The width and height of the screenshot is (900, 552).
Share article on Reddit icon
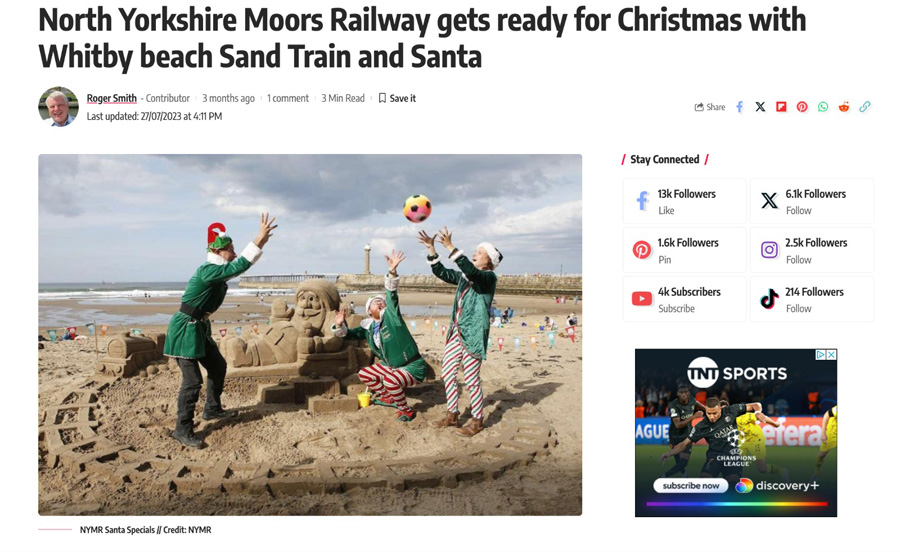(844, 107)
